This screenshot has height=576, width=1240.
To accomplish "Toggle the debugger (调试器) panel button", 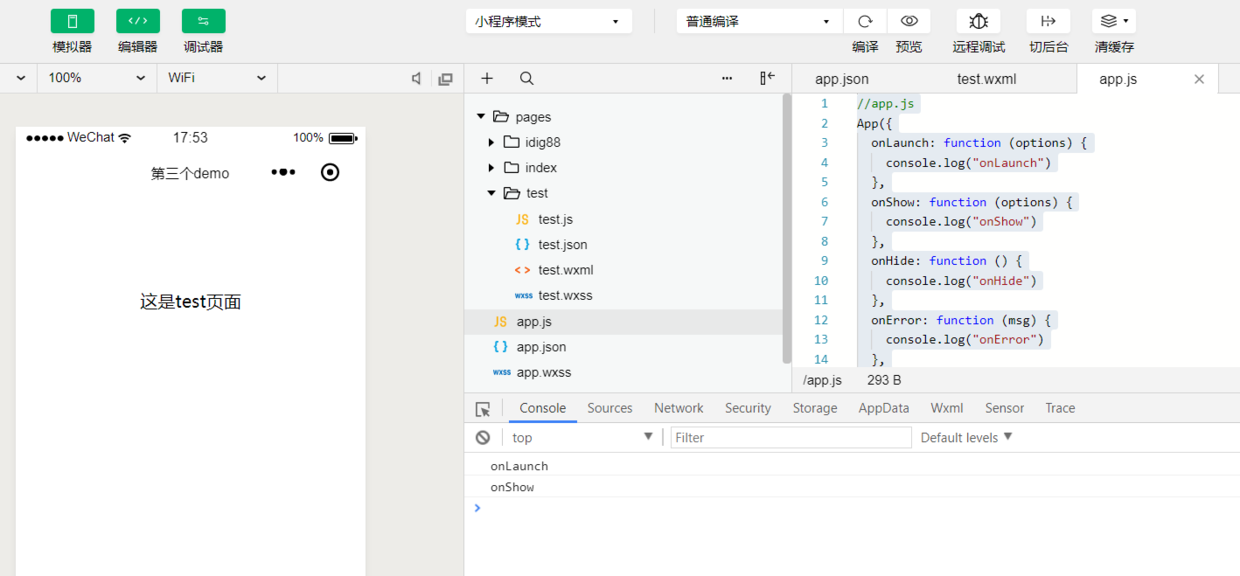I will point(203,21).
